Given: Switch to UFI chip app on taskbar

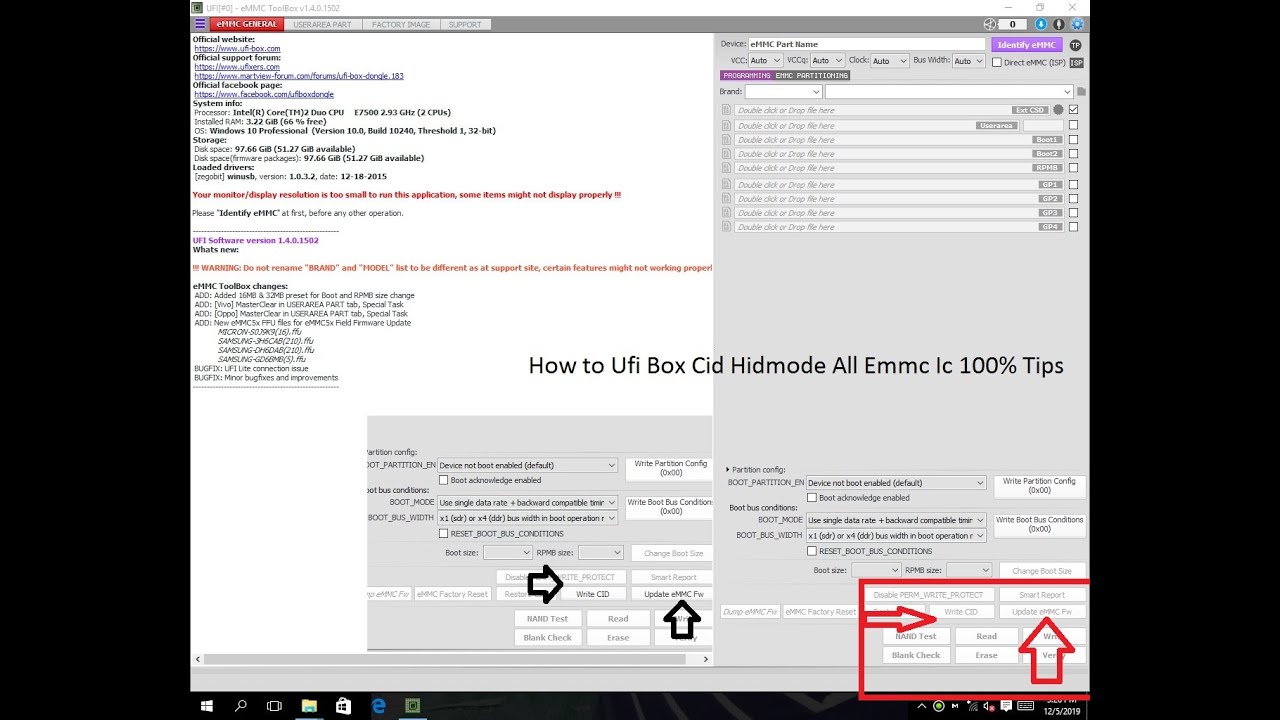Looking at the screenshot, I should click(x=412, y=706).
